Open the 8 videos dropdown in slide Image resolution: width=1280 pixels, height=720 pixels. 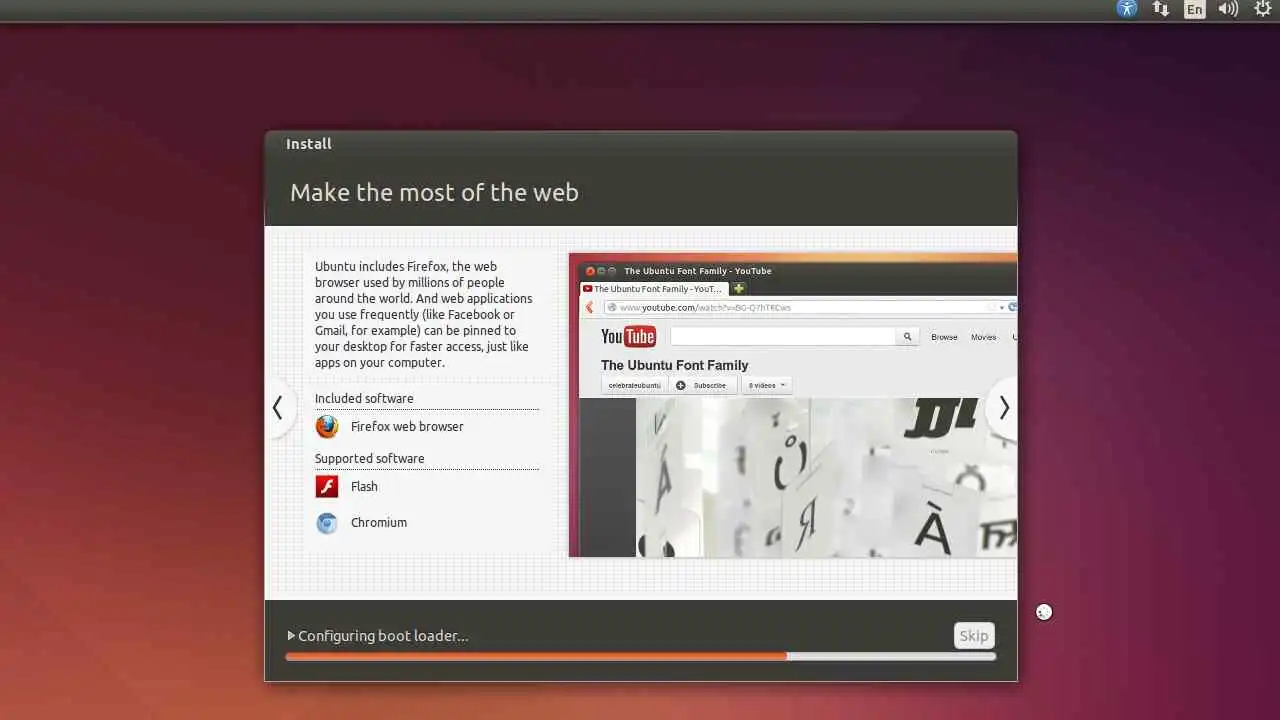[x=766, y=385]
